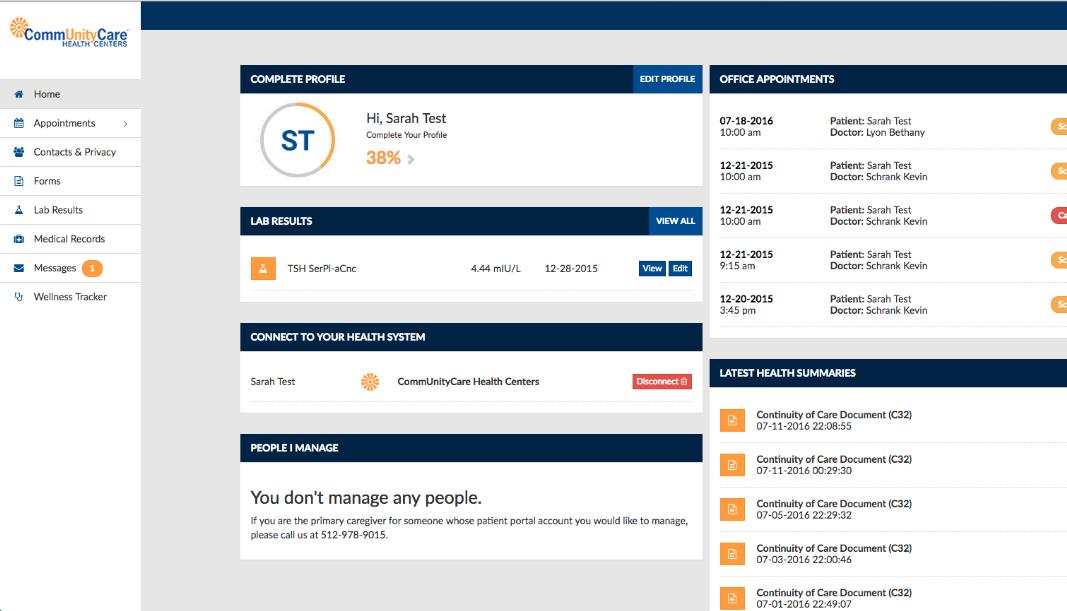Click the Messages envelope icon in sidebar
Image resolution: width=1067 pixels, height=611 pixels.
tap(18, 268)
